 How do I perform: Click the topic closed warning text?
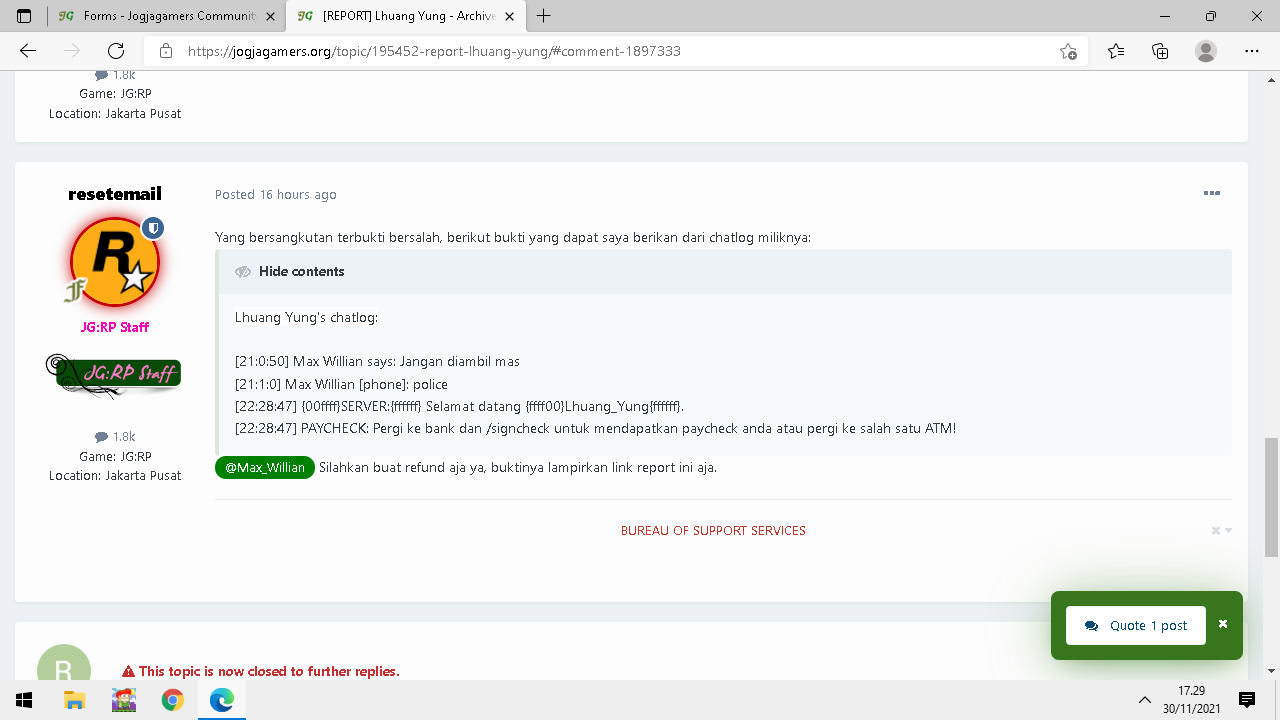click(261, 672)
